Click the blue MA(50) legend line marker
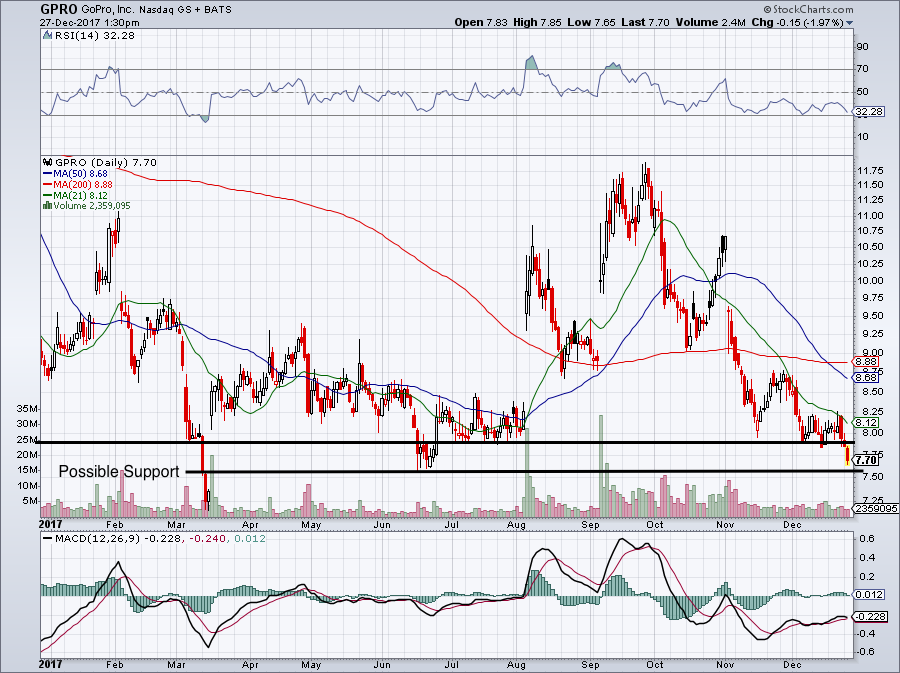This screenshot has width=900, height=673. tap(48, 174)
